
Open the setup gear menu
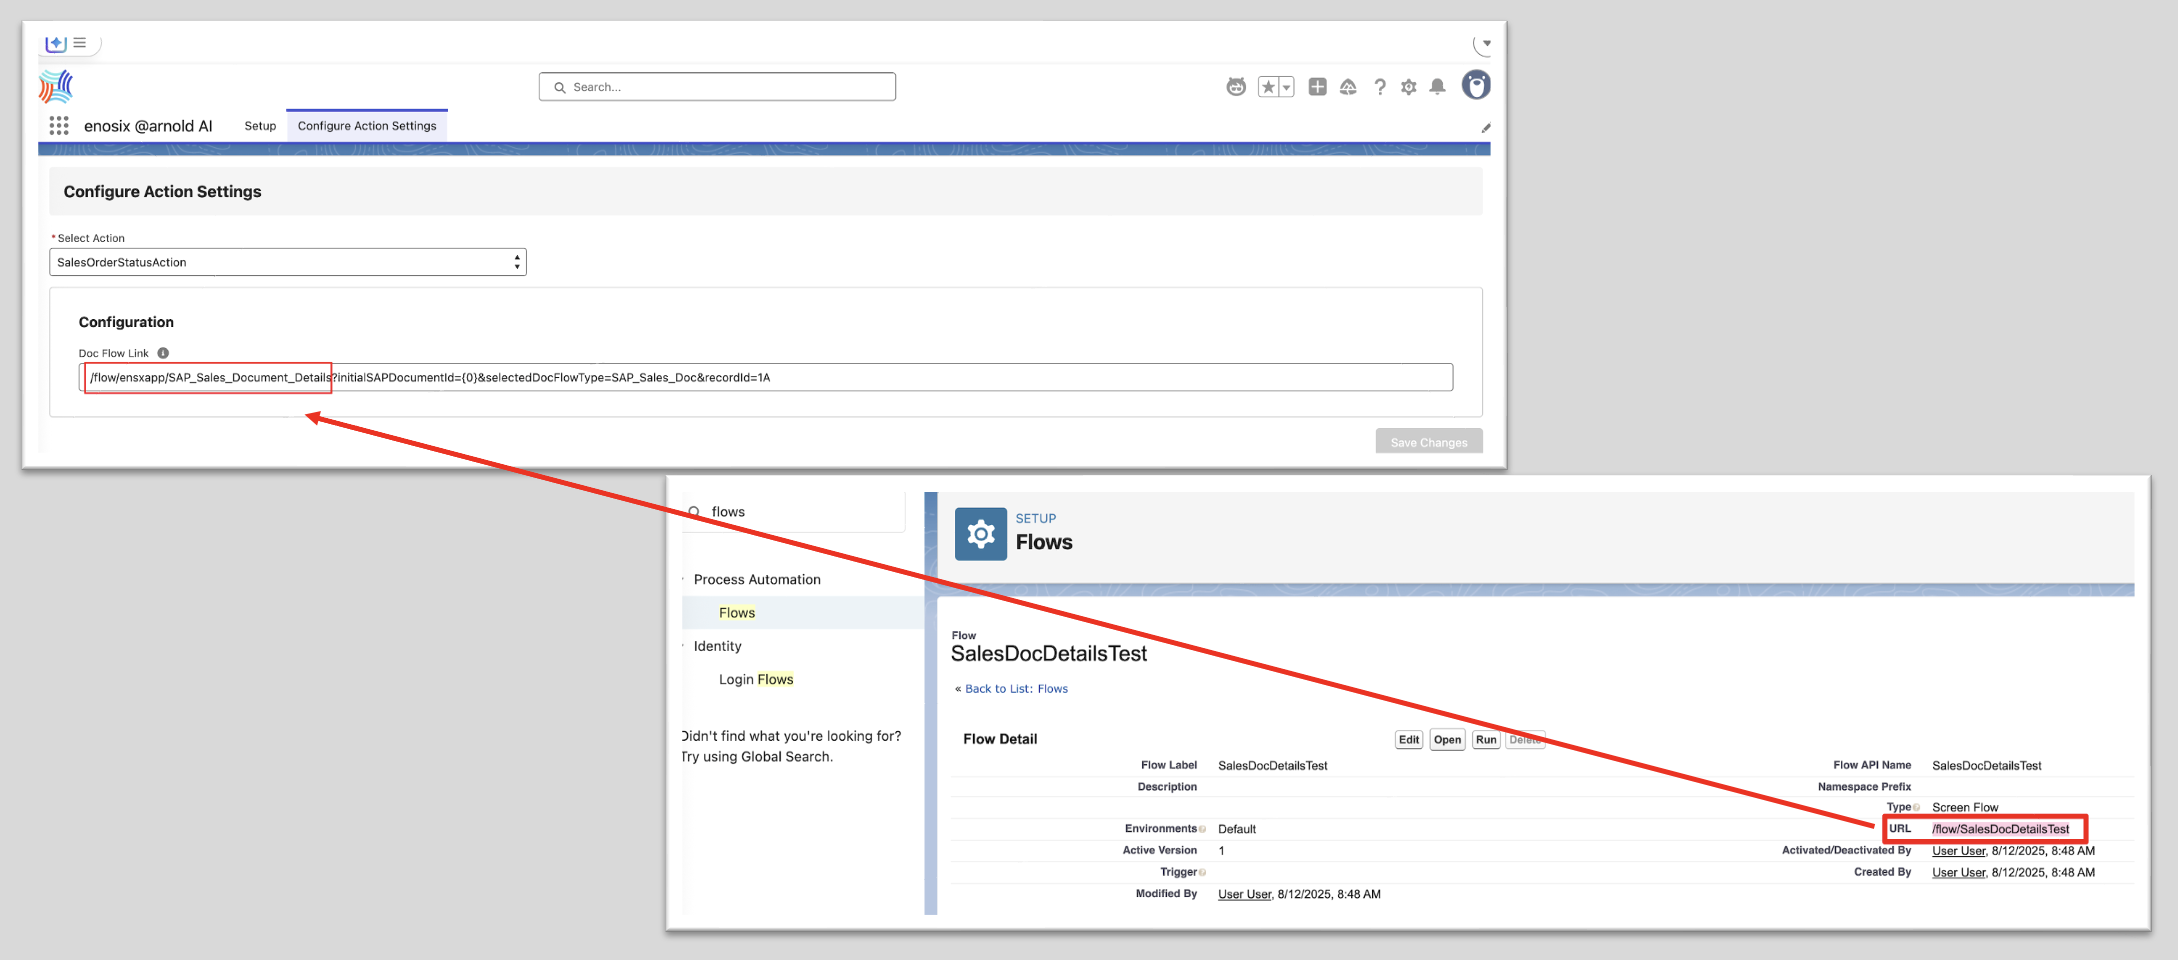pyautogui.click(x=1409, y=87)
